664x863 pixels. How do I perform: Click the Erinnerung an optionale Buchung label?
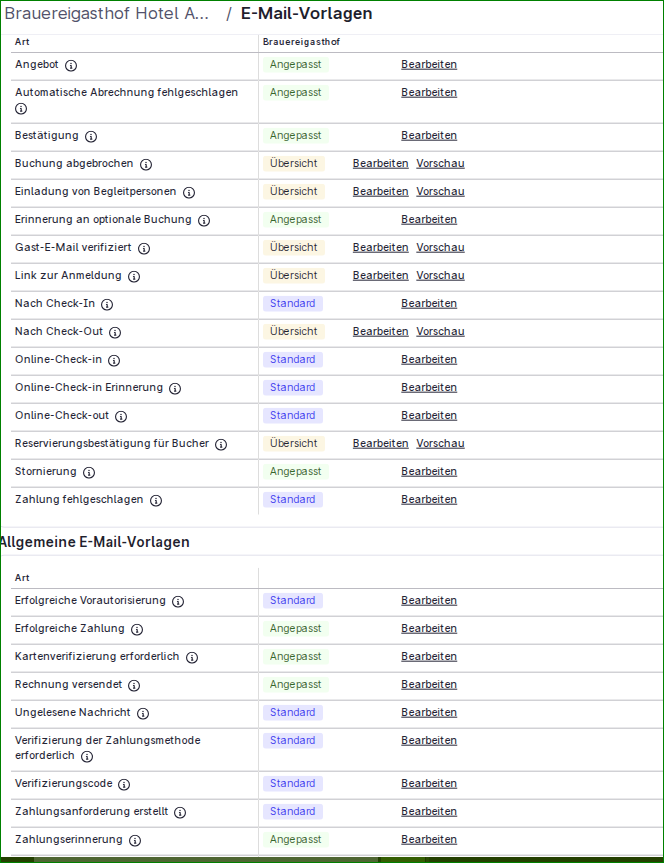click(103, 220)
